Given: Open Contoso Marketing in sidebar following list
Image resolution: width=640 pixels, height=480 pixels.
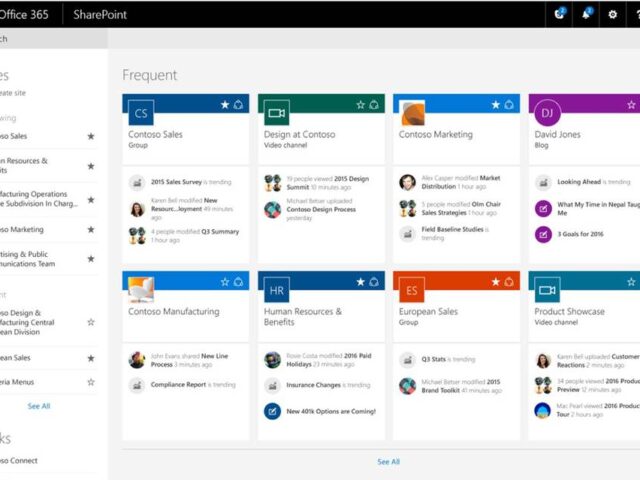Looking at the screenshot, I should [22, 229].
